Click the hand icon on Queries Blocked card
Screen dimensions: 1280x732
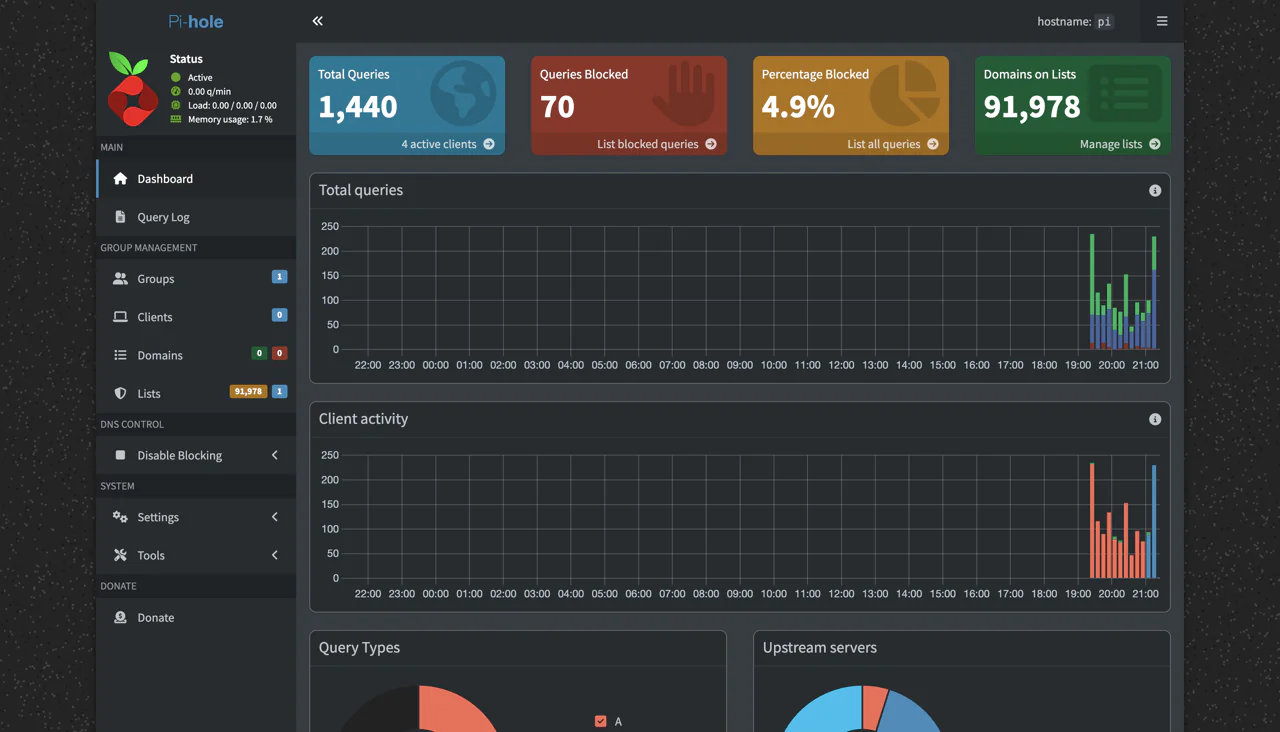tap(684, 94)
